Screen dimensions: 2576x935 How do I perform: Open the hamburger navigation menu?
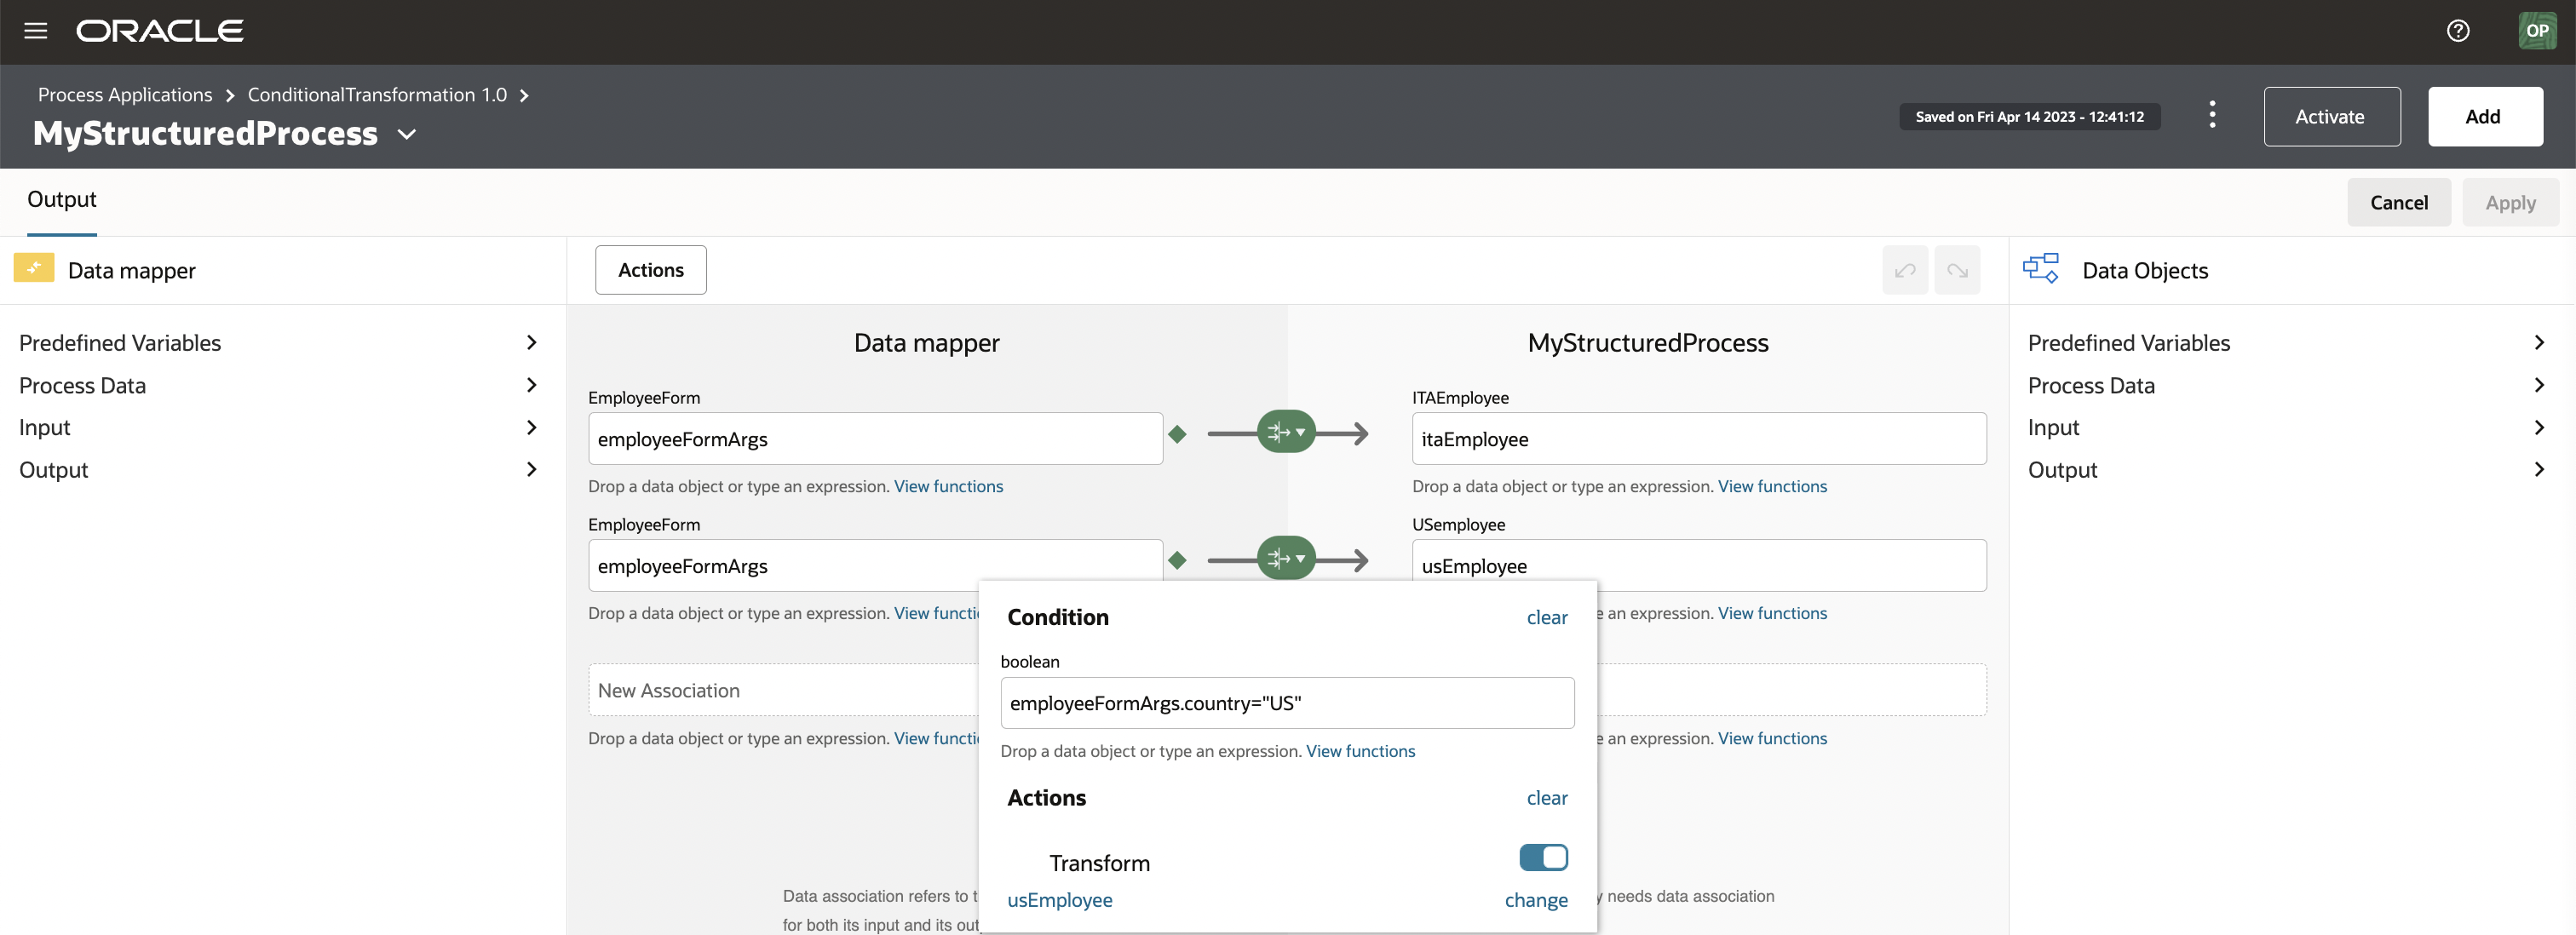coord(36,31)
